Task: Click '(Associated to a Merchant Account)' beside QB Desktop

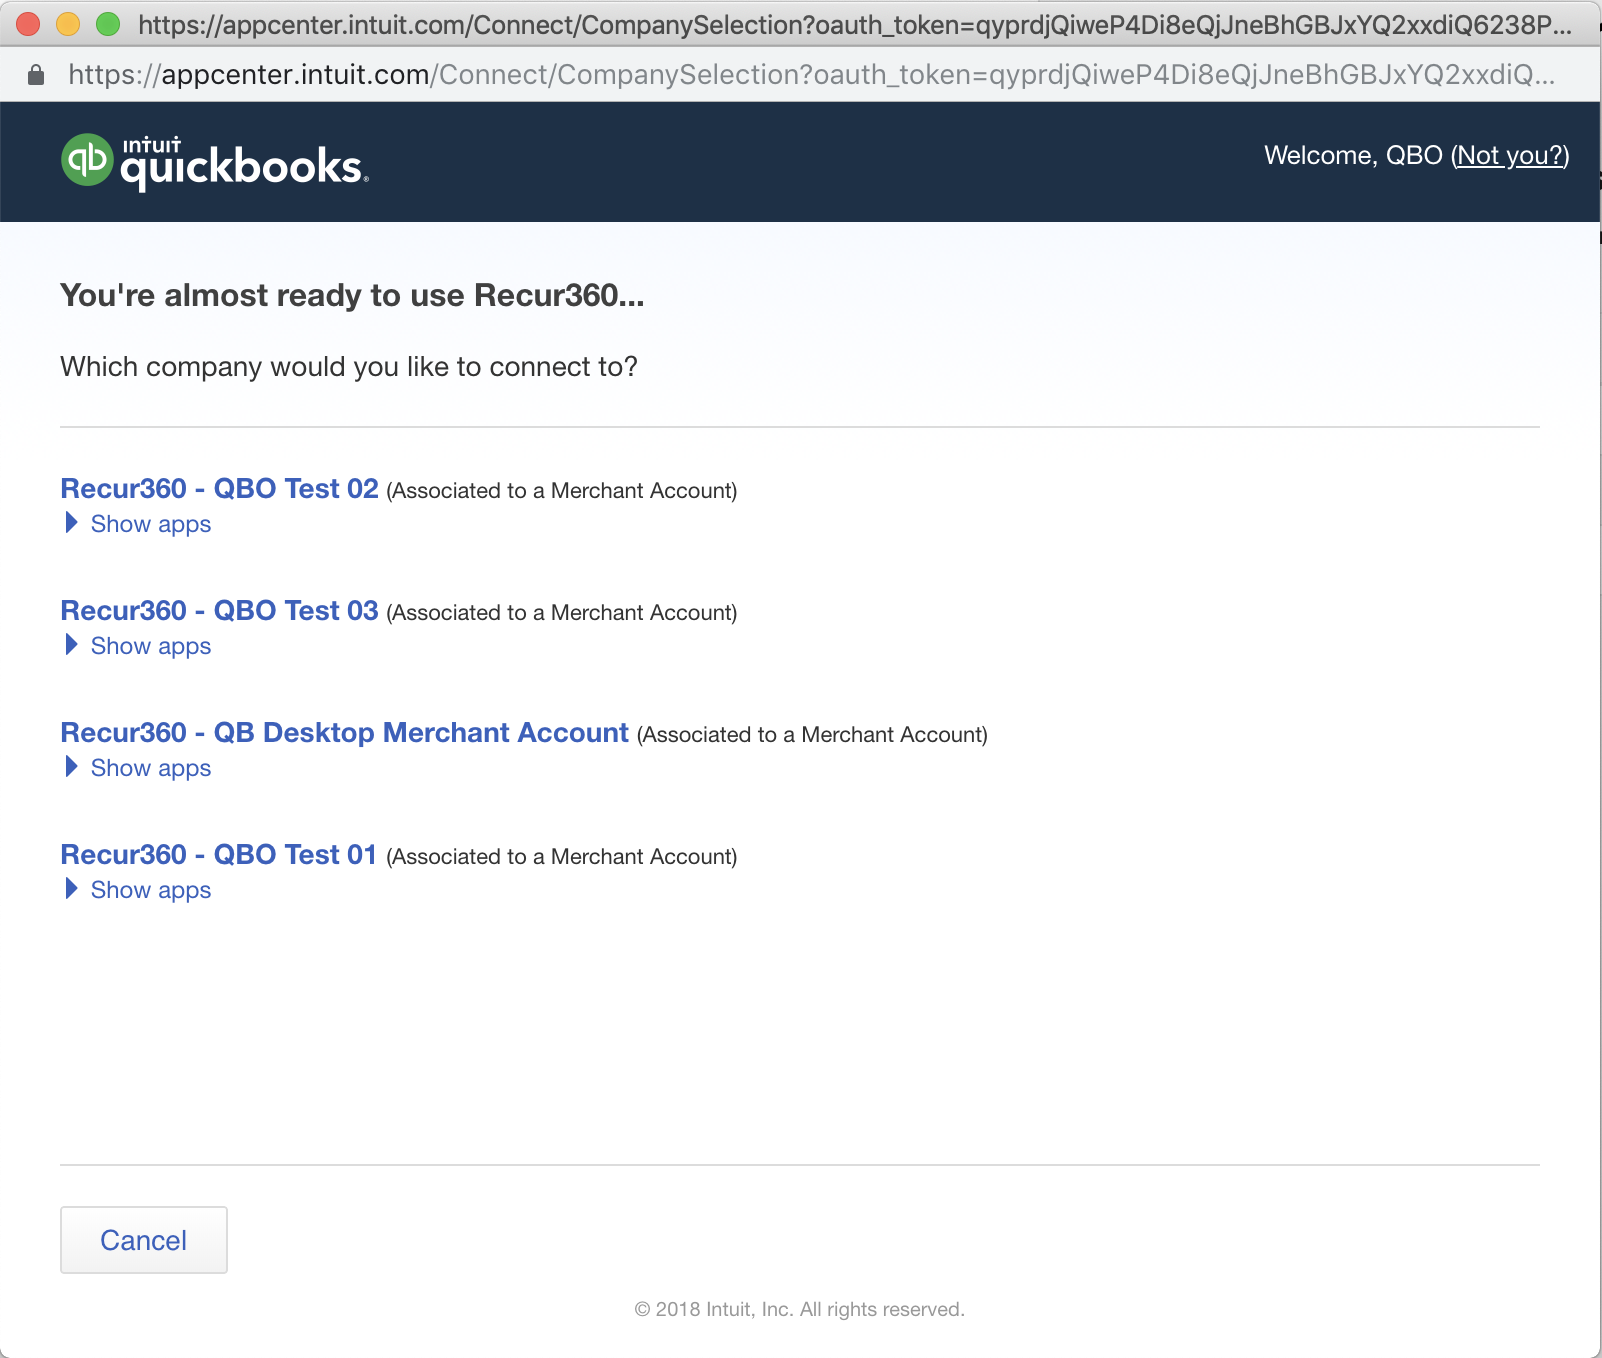Action: coord(812,735)
